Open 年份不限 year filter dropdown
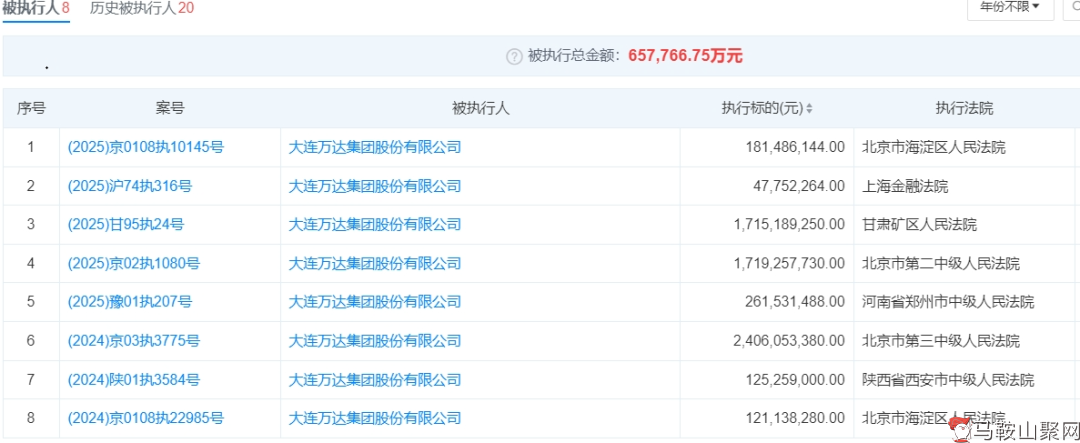Image resolution: width=1080 pixels, height=443 pixels. [1010, 8]
